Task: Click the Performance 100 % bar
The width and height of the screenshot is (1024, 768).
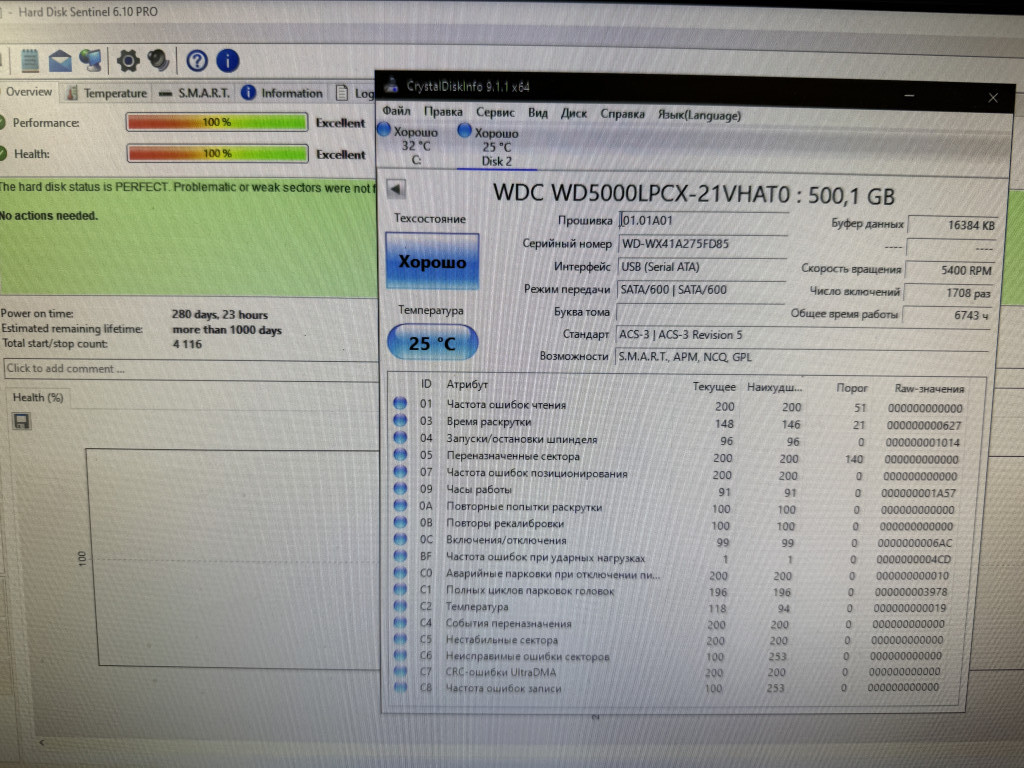Action: tap(217, 122)
